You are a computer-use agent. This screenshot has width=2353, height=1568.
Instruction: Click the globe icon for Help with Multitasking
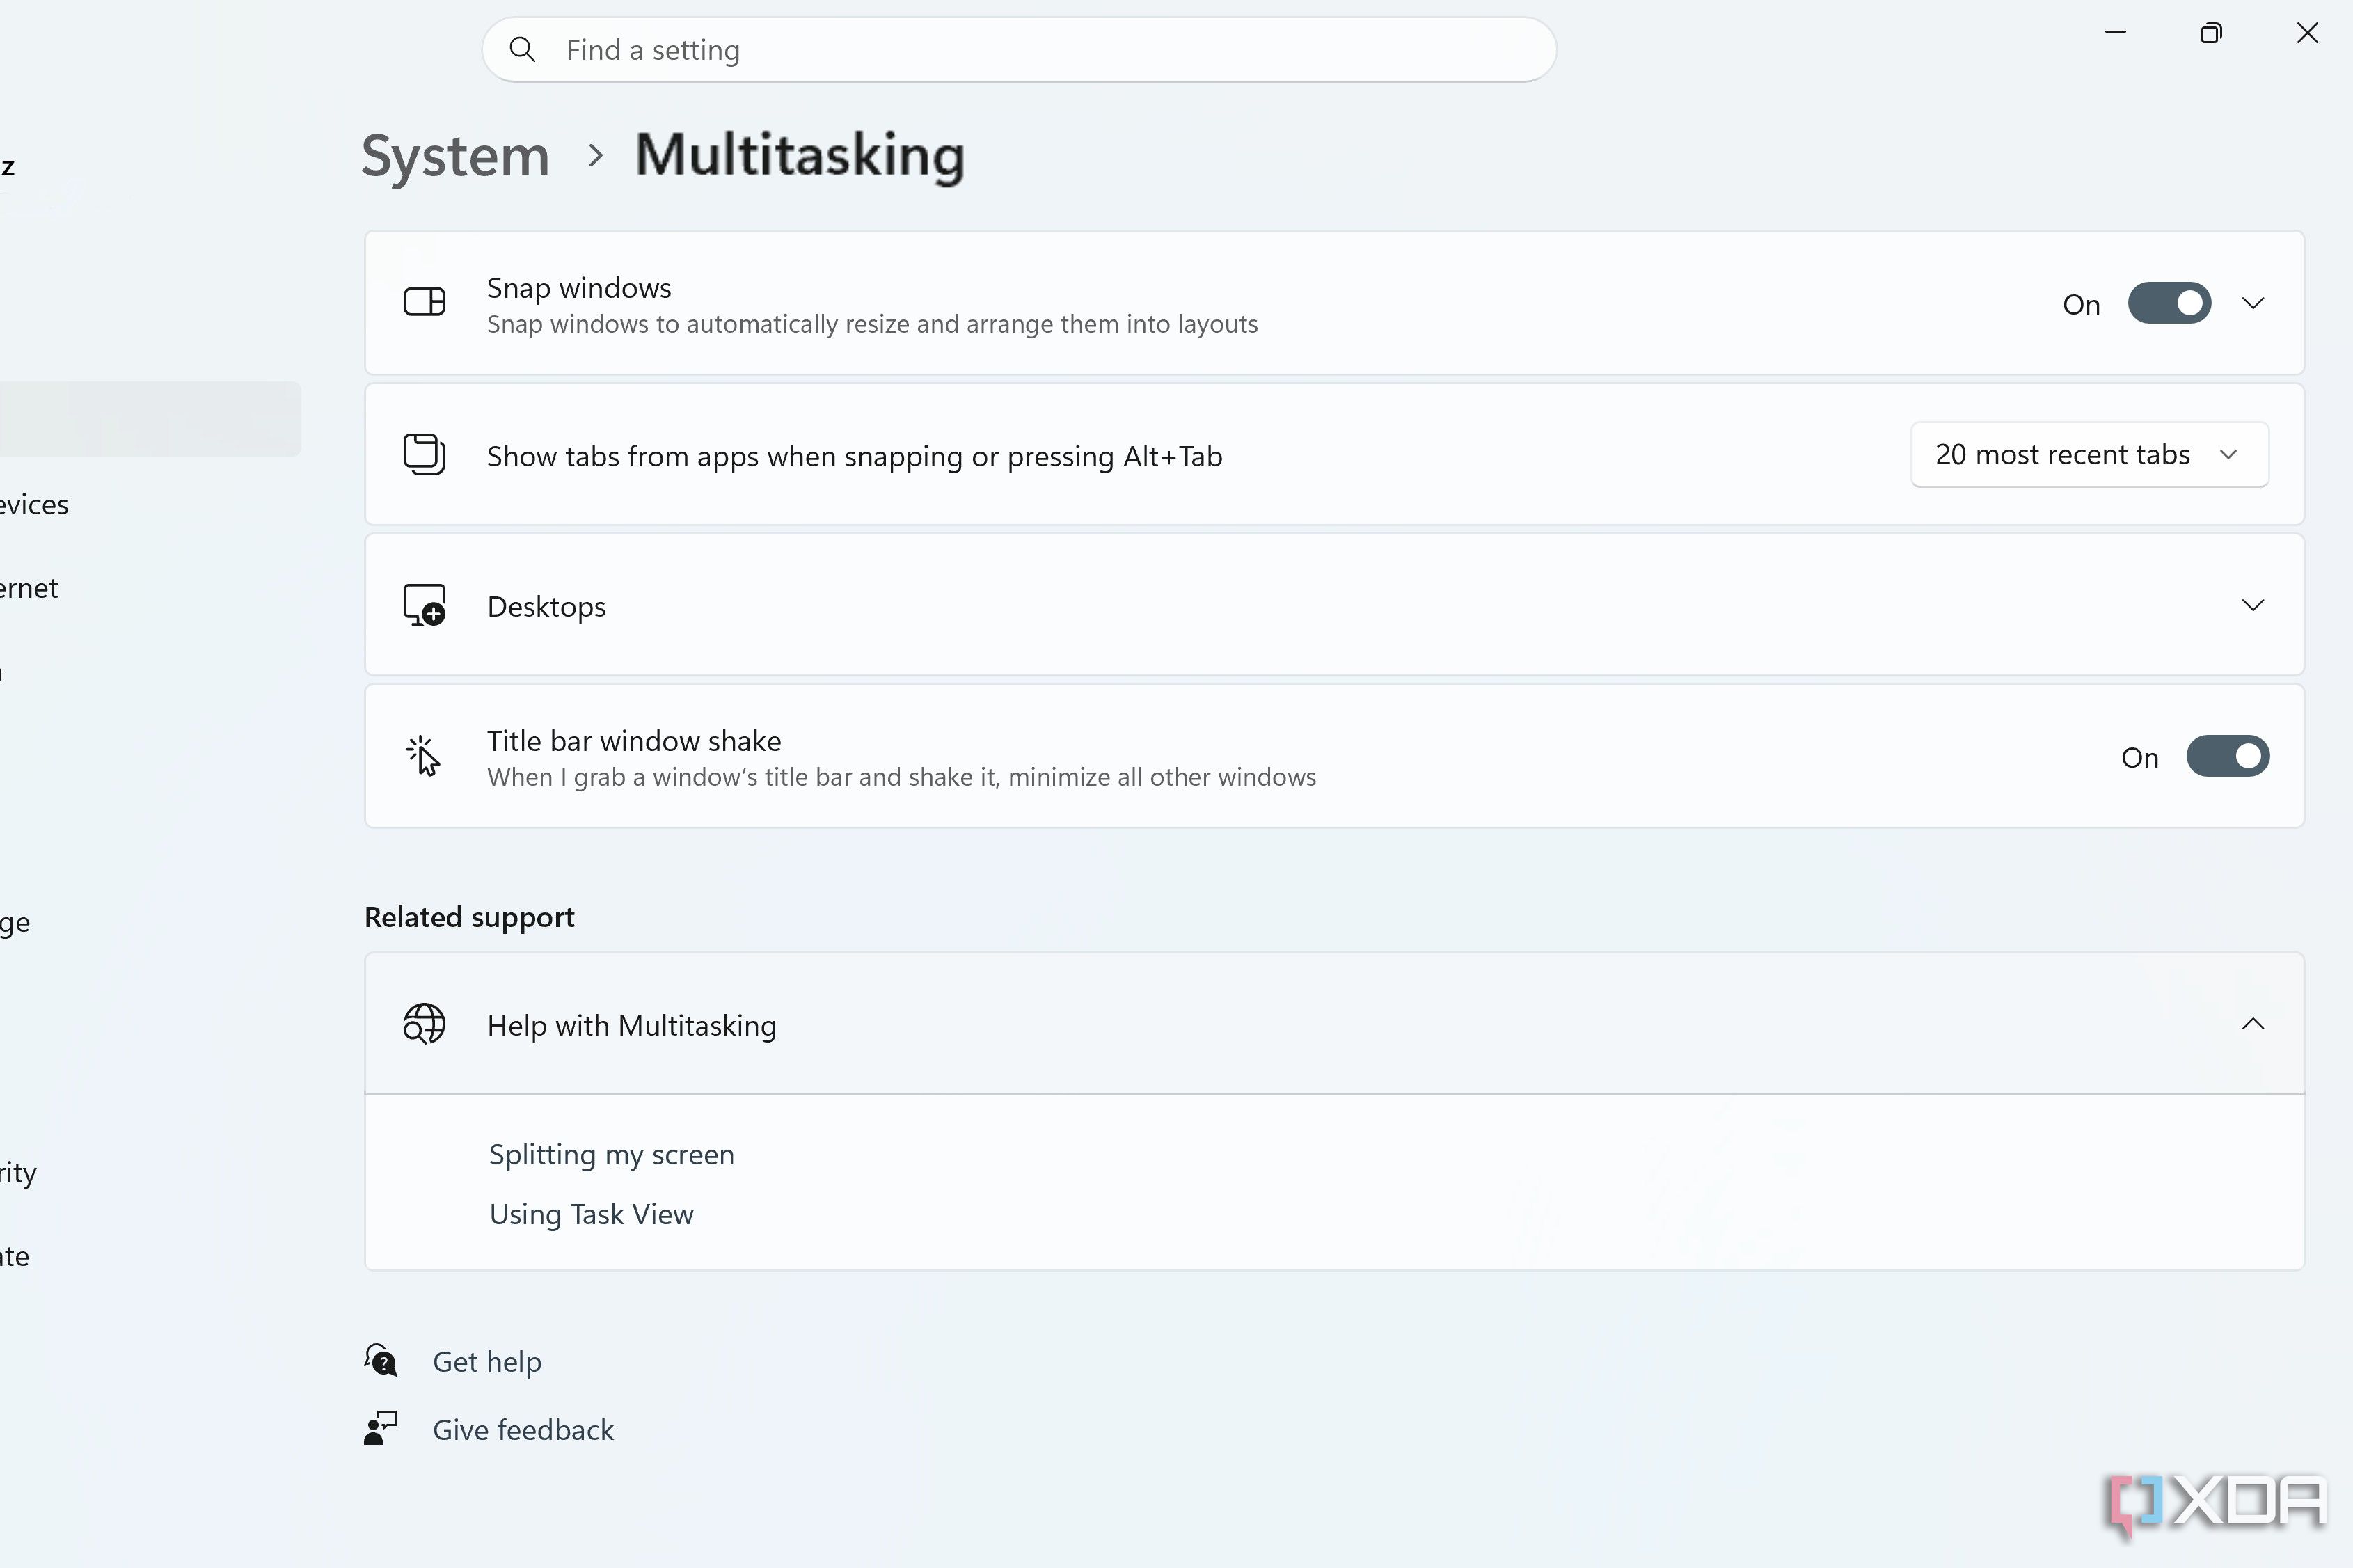[424, 1024]
